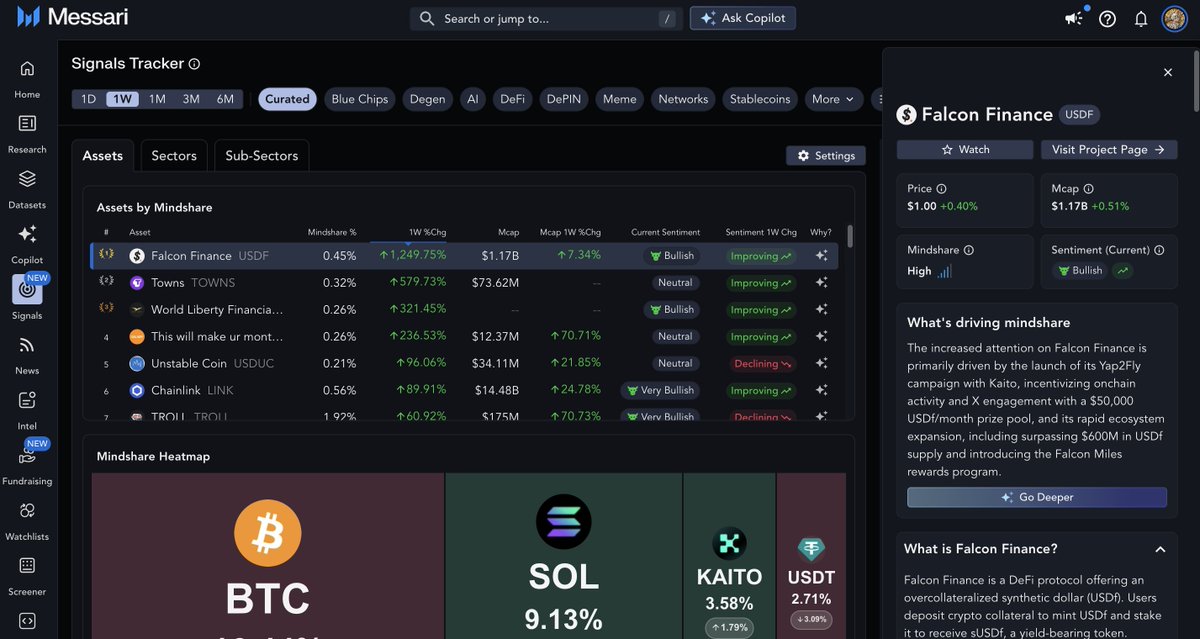Viewport: 1200px width, 639px height.
Task: Click the Signals Tracker info icon
Action: click(194, 64)
